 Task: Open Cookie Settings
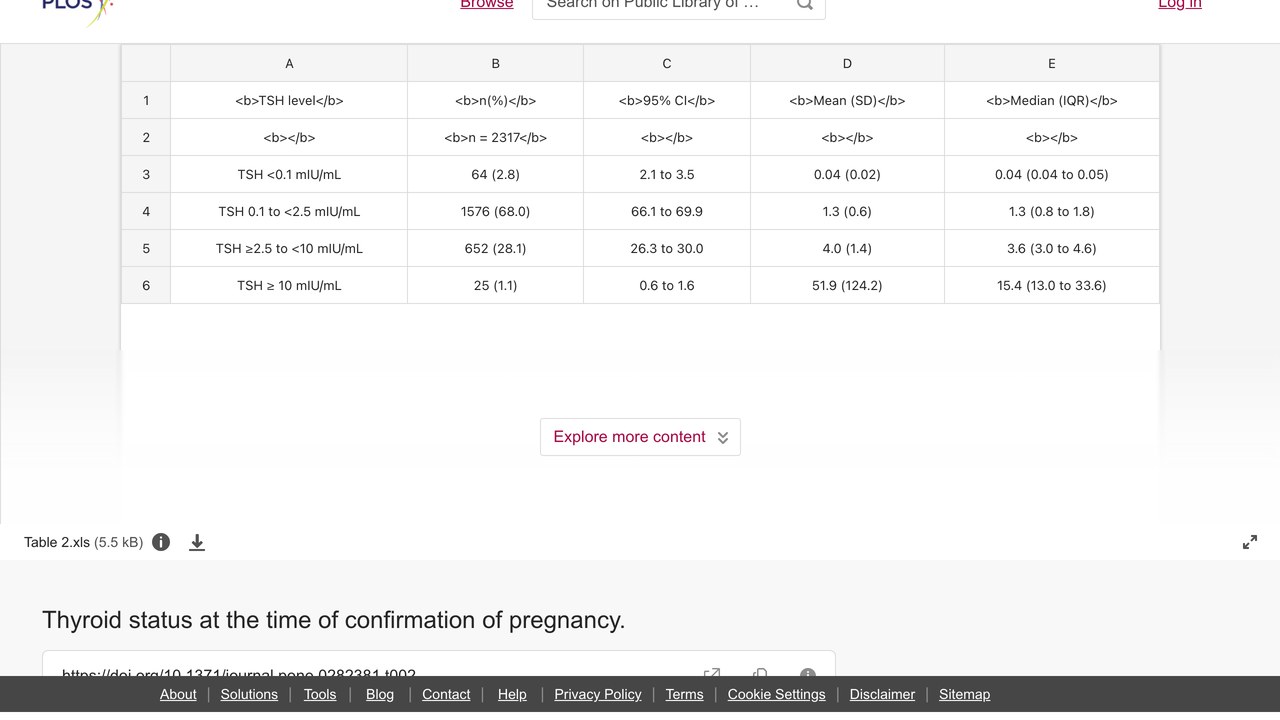click(777, 694)
